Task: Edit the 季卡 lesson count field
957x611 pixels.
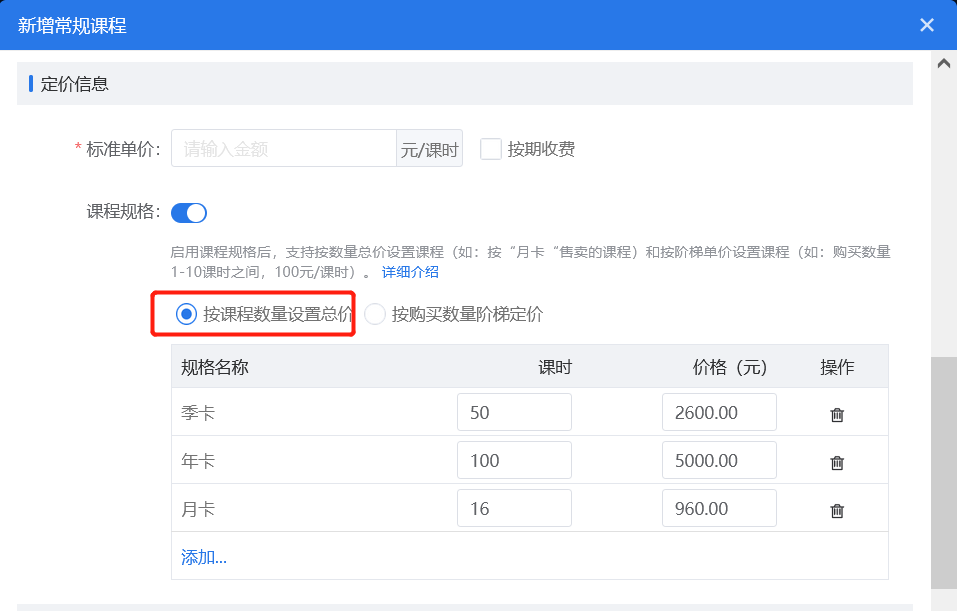Action: point(514,411)
